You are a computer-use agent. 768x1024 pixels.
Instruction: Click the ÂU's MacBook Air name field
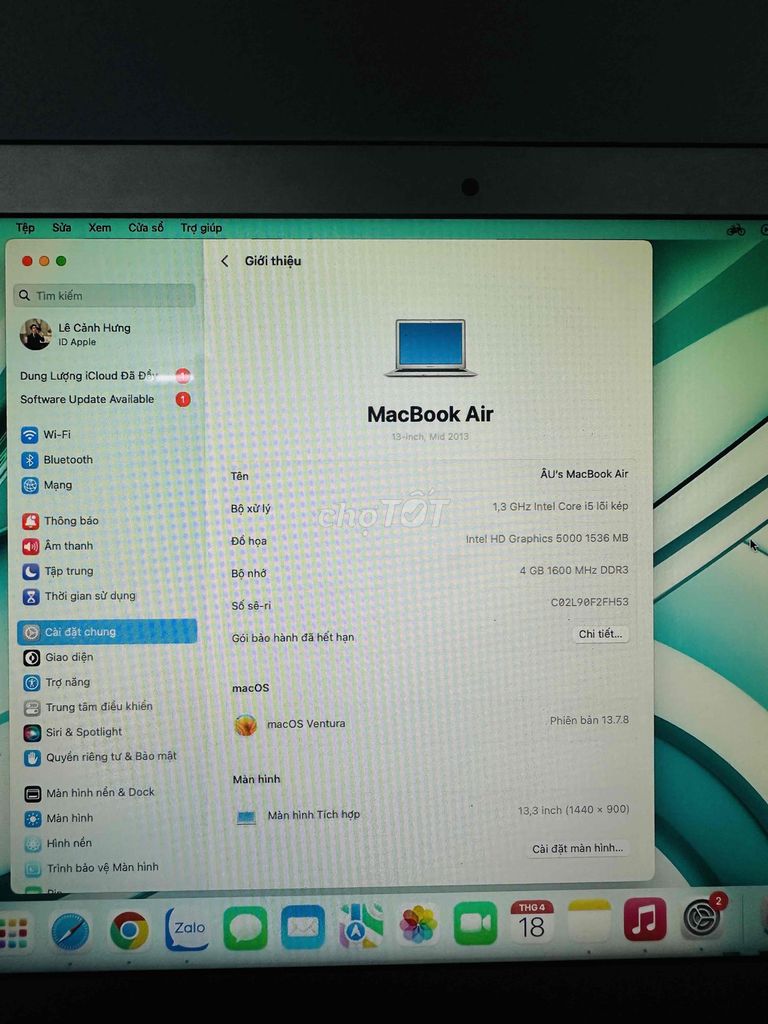coord(584,474)
